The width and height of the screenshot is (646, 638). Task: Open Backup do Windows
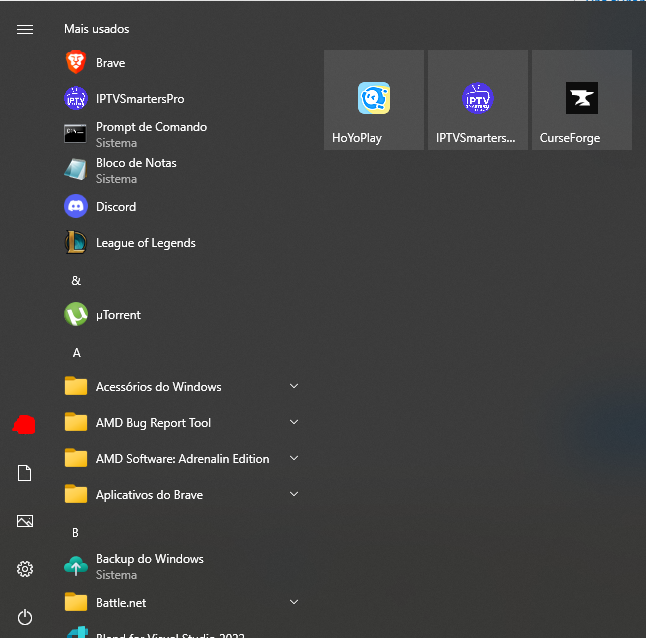click(181, 567)
